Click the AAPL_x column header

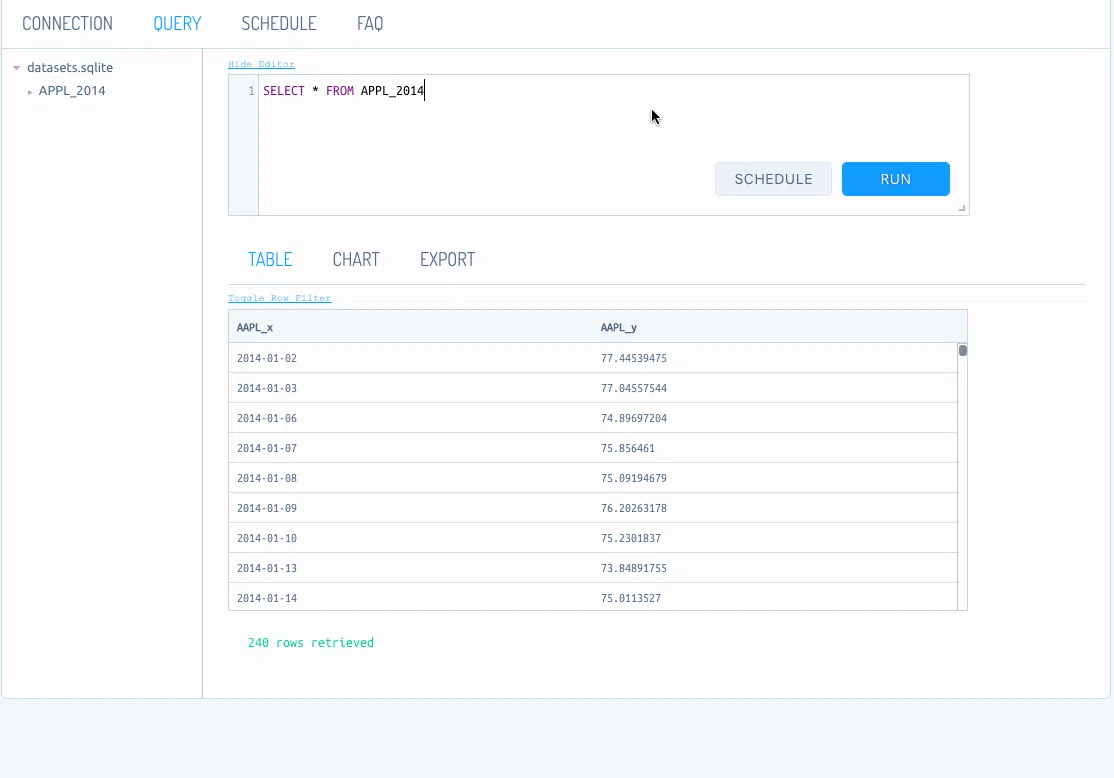[x=255, y=328]
